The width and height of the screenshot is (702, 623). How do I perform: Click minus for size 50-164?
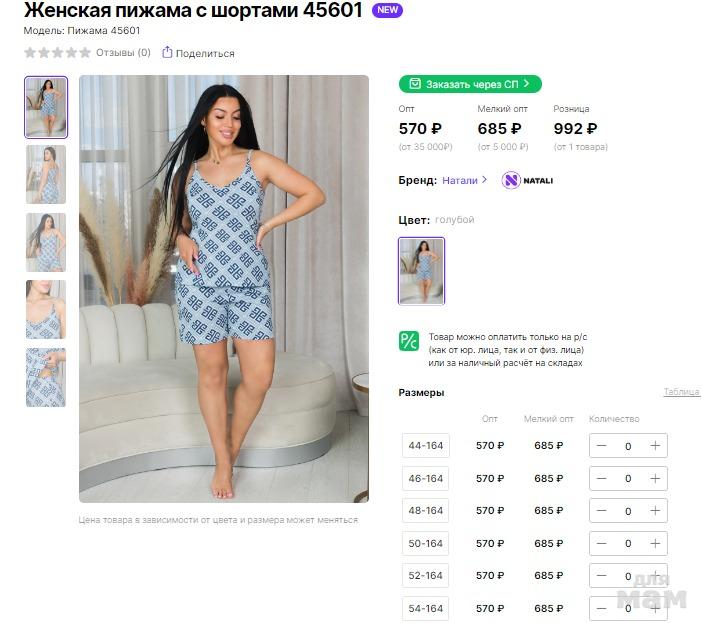601,543
